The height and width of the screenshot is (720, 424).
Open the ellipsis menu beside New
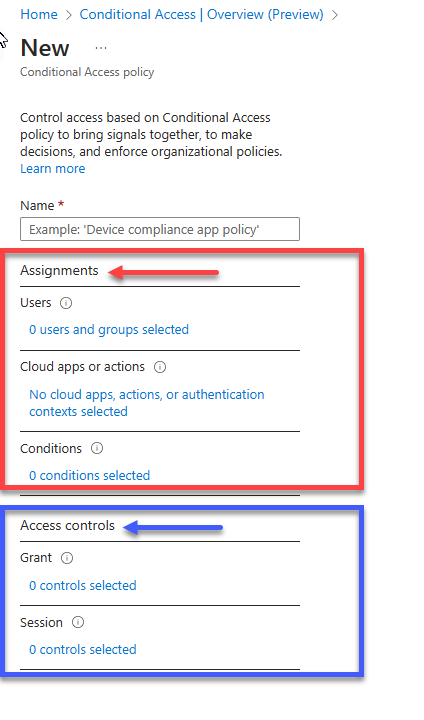click(x=101, y=48)
